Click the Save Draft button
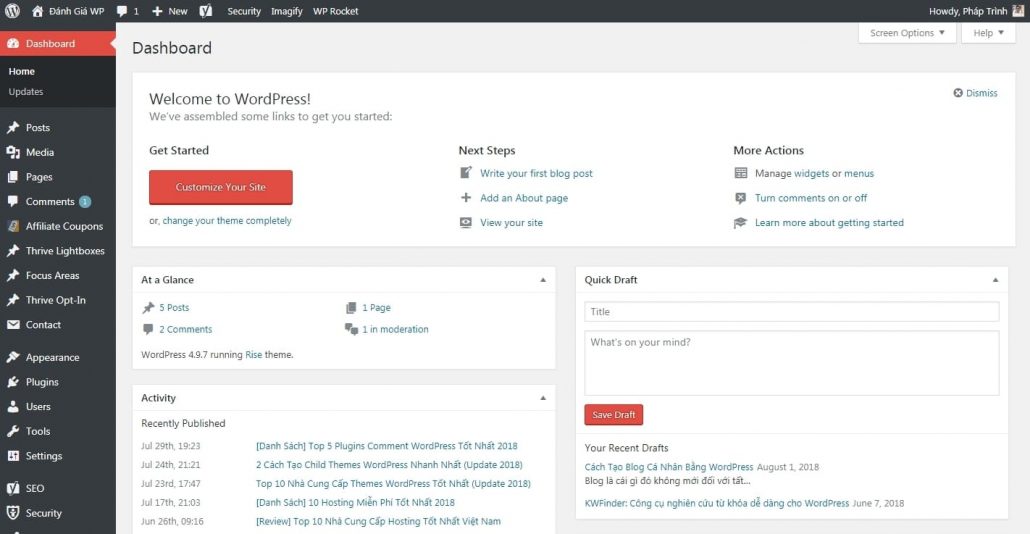Image resolution: width=1030 pixels, height=534 pixels. point(614,414)
